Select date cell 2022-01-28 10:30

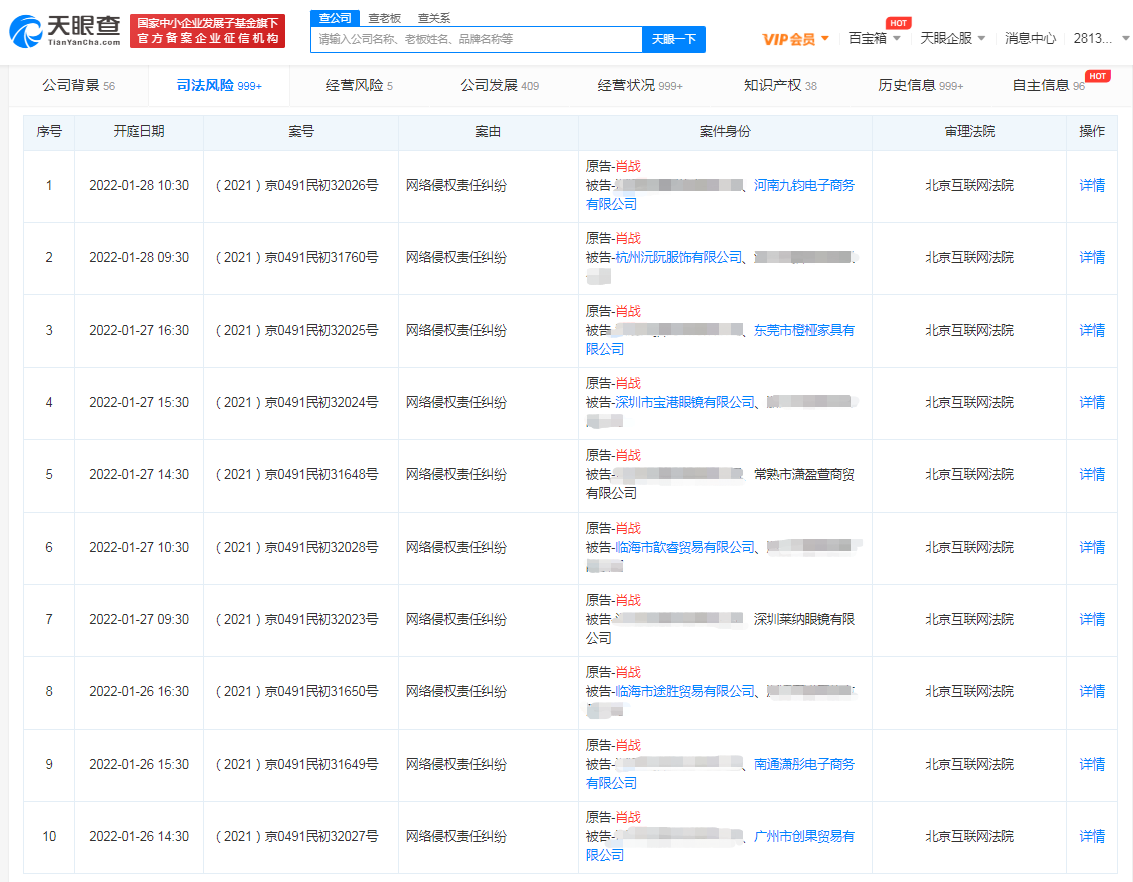pyautogui.click(x=139, y=186)
